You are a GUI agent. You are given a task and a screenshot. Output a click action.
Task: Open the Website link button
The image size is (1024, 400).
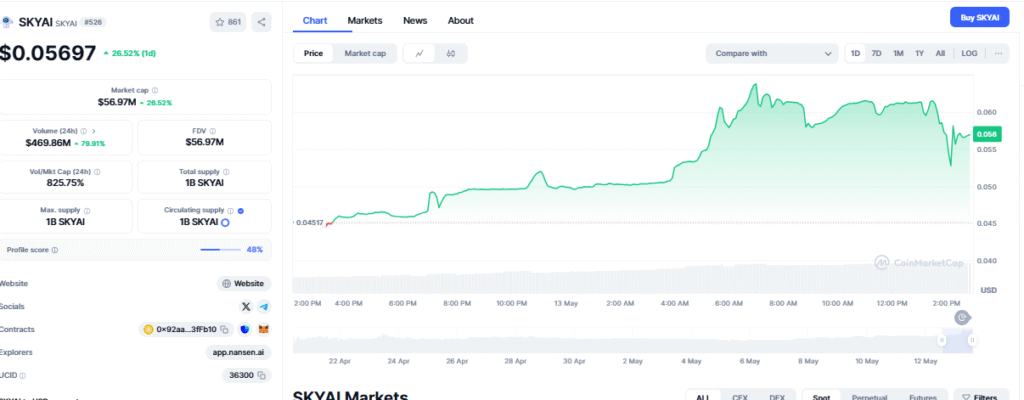(244, 284)
